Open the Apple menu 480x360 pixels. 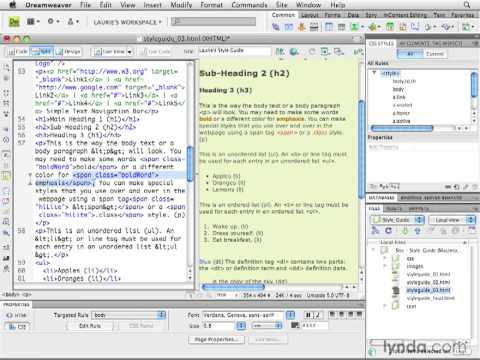[x=13, y=5]
